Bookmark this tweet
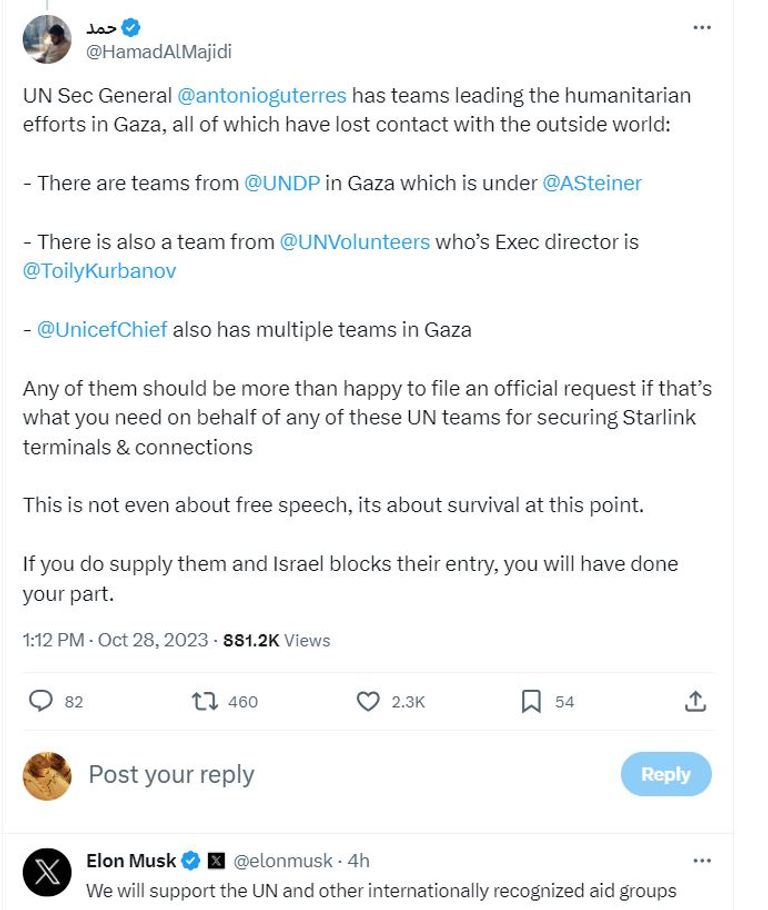The width and height of the screenshot is (768, 910). [x=531, y=701]
